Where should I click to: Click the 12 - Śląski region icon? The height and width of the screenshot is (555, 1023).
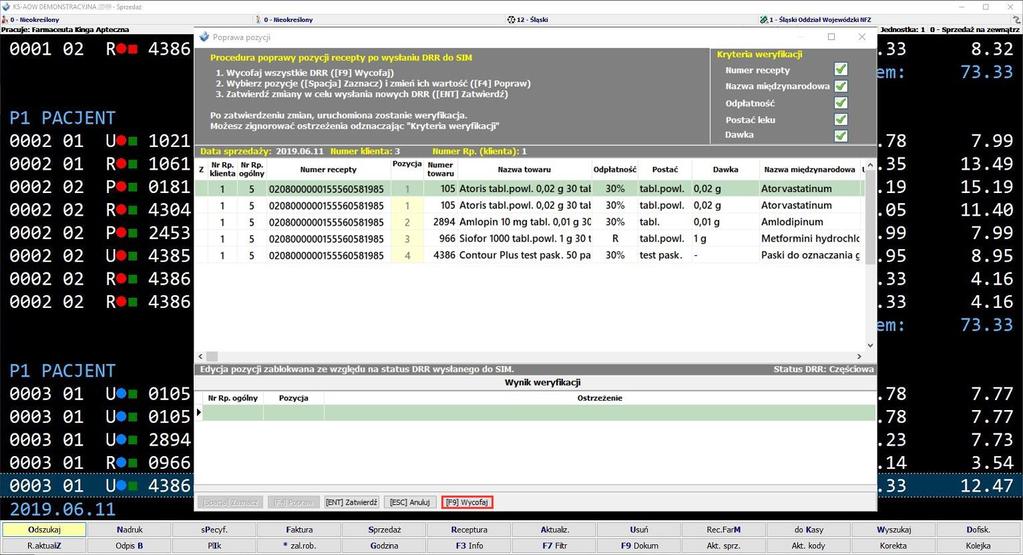(511, 20)
